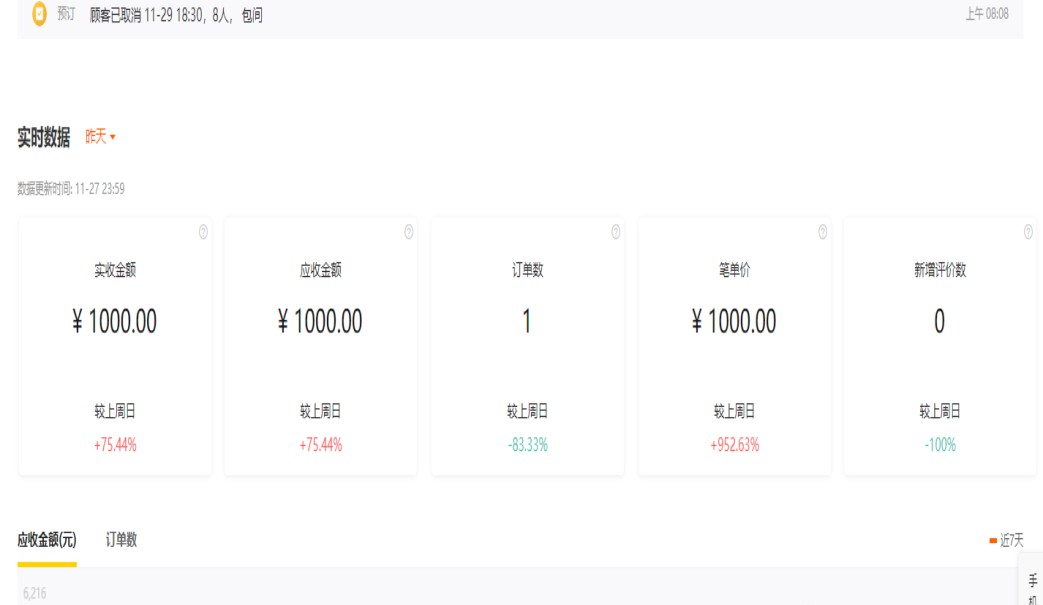The image size is (1043, 605).
Task: Open the cancelled reservation notification message
Action: pyautogui.click(x=176, y=15)
